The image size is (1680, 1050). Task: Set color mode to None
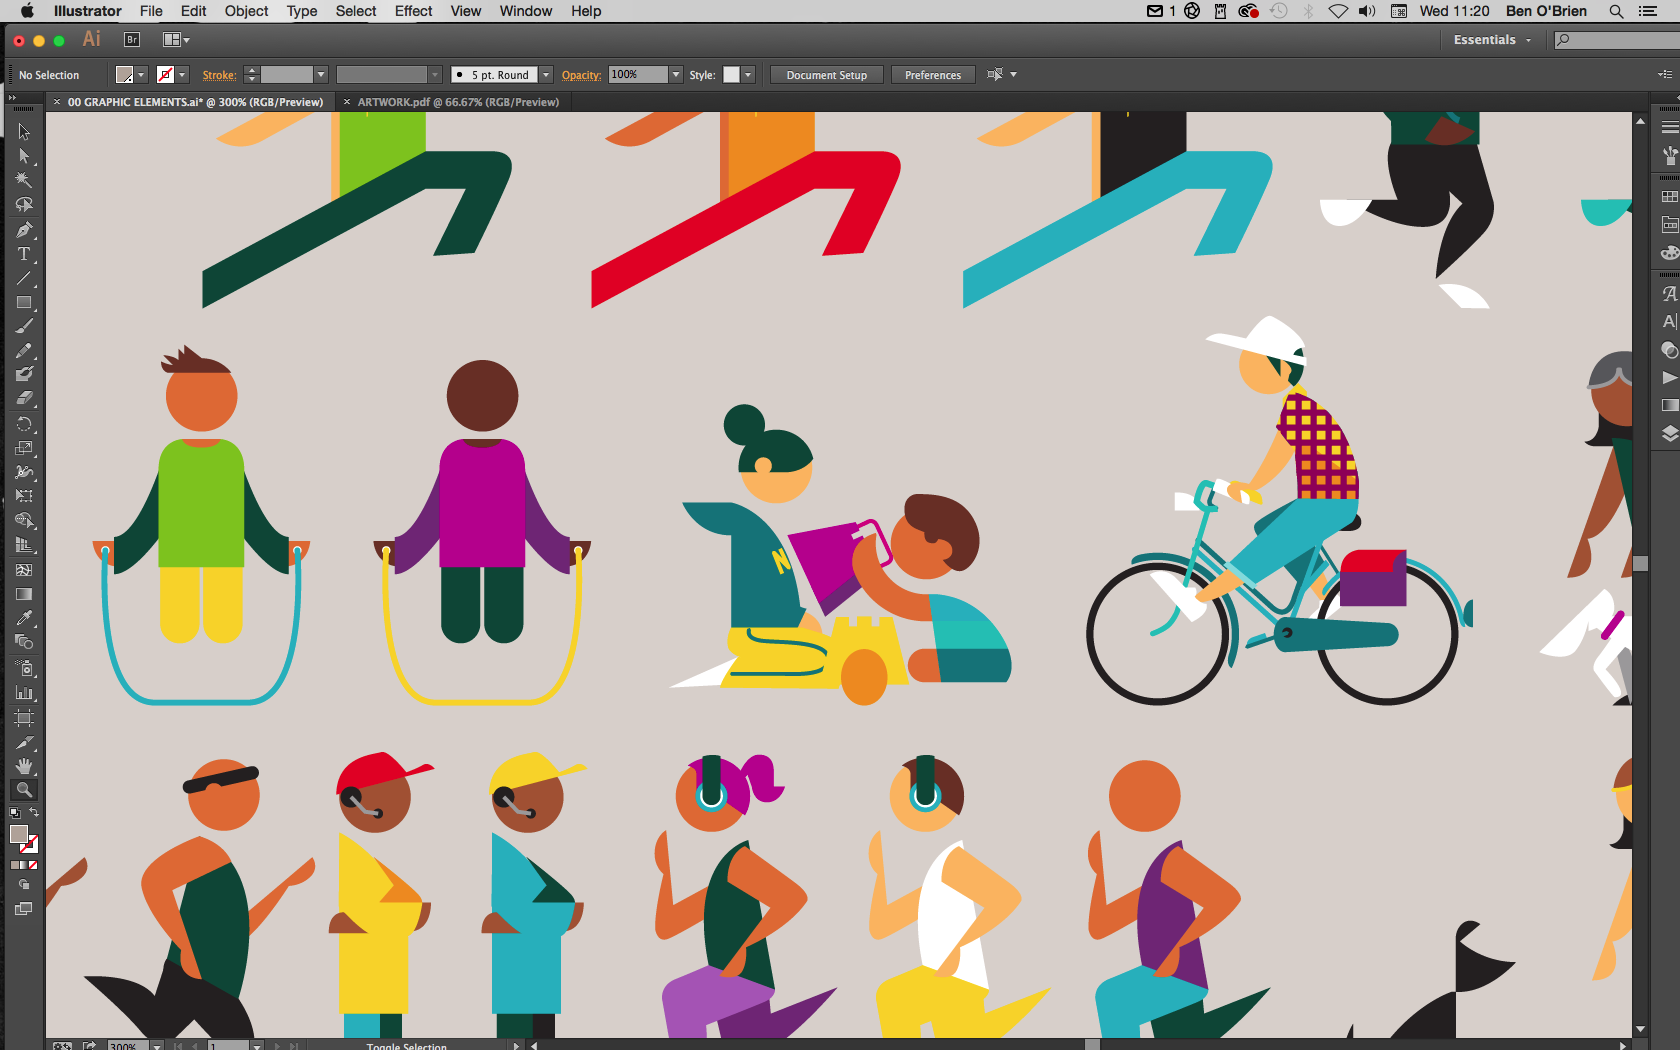[33, 865]
